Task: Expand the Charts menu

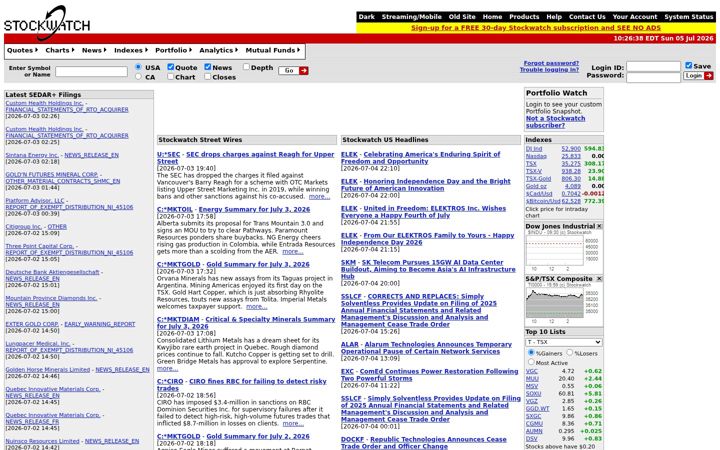Action: click(60, 51)
